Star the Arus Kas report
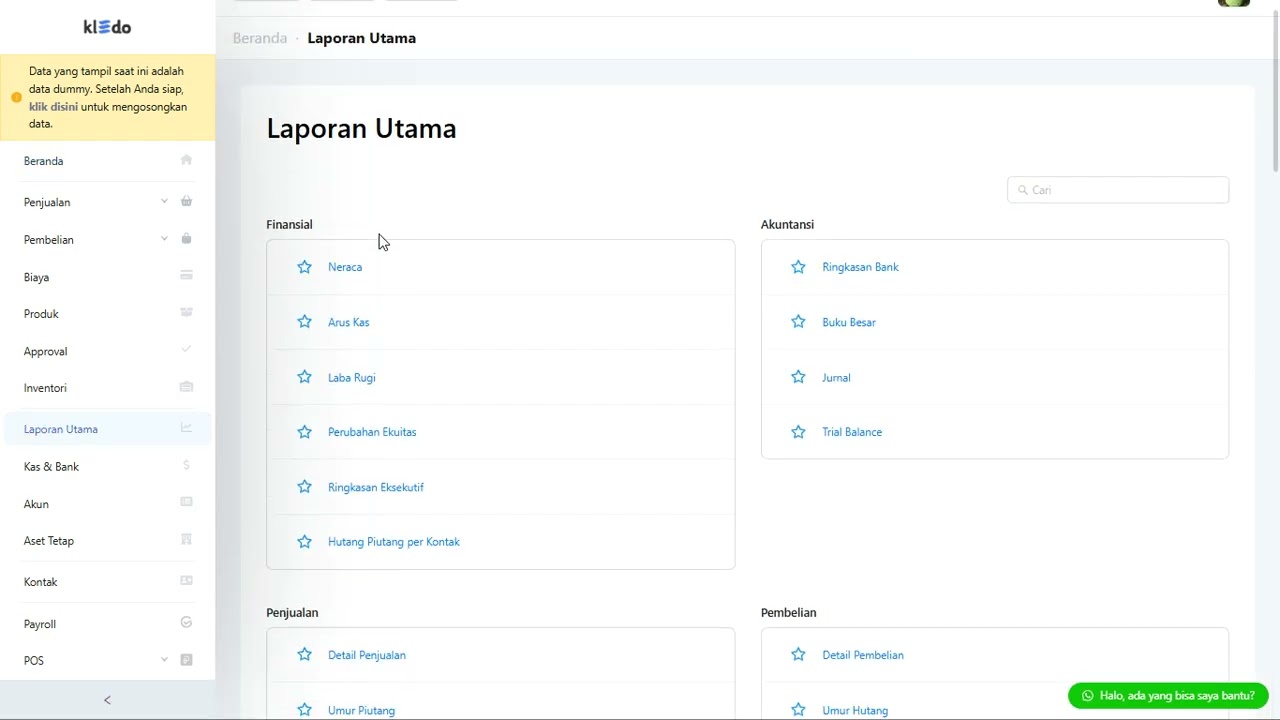Viewport: 1280px width, 720px height. [x=305, y=322]
